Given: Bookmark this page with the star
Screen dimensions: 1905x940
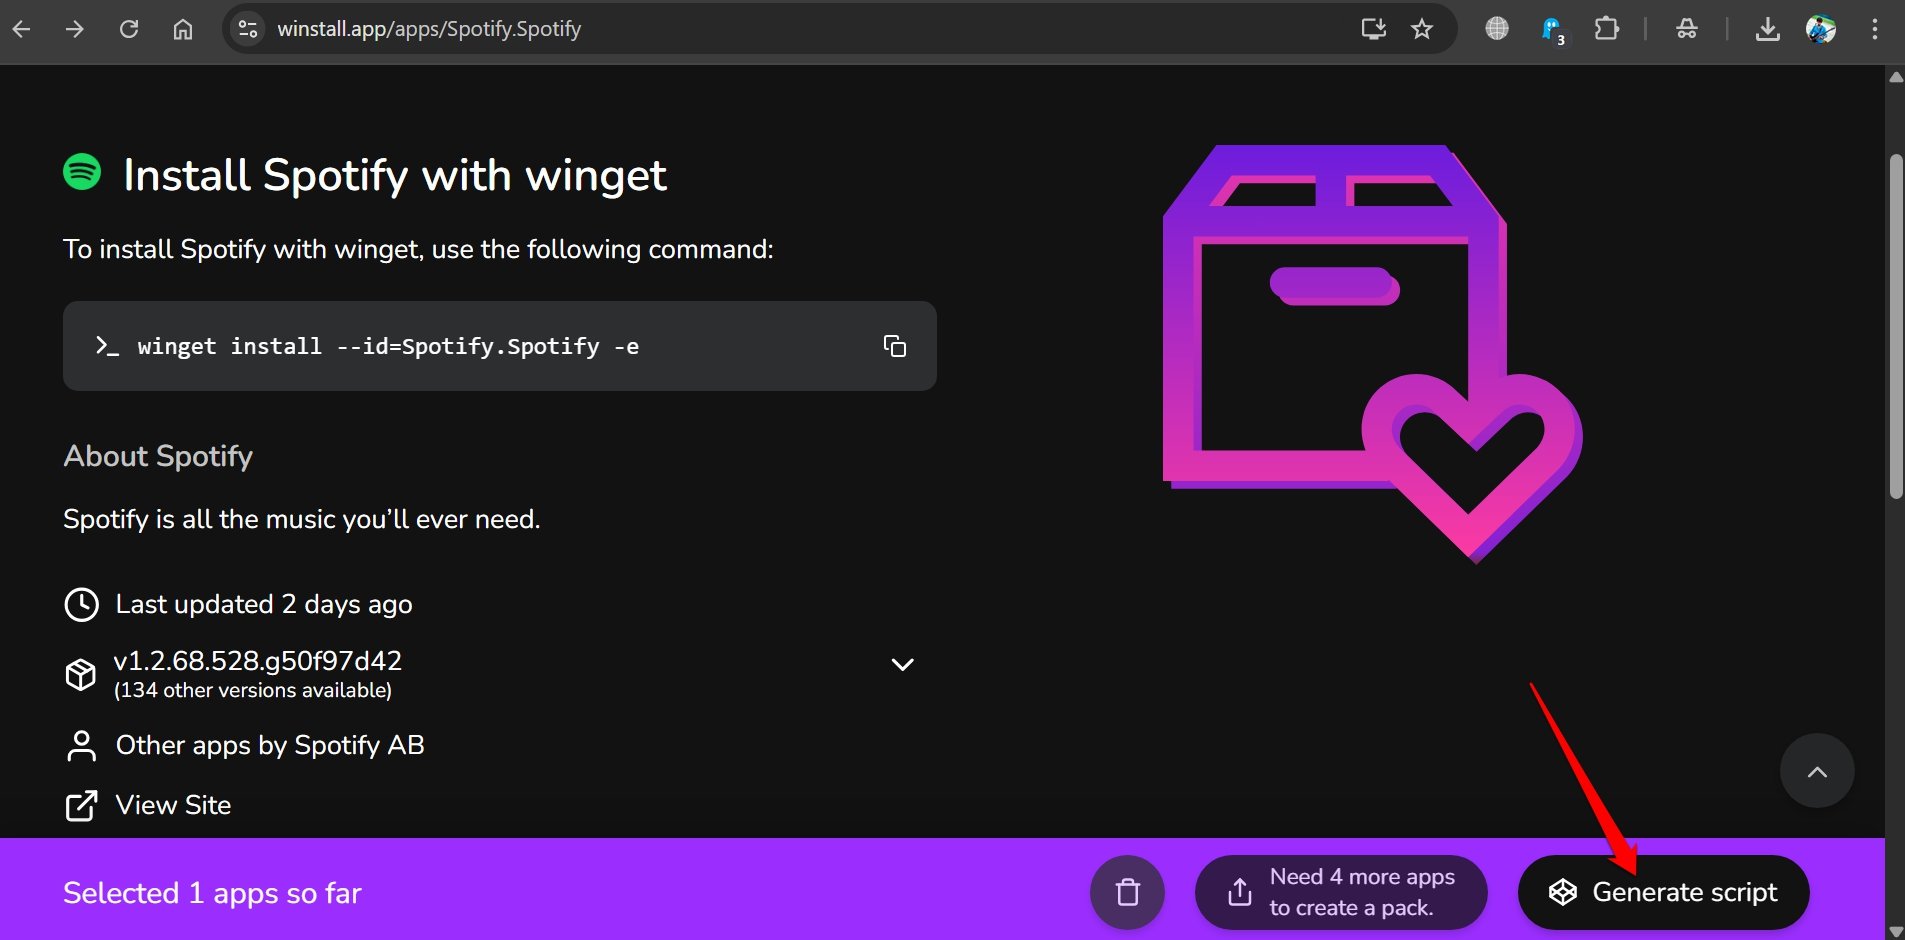Looking at the screenshot, I should tap(1422, 29).
